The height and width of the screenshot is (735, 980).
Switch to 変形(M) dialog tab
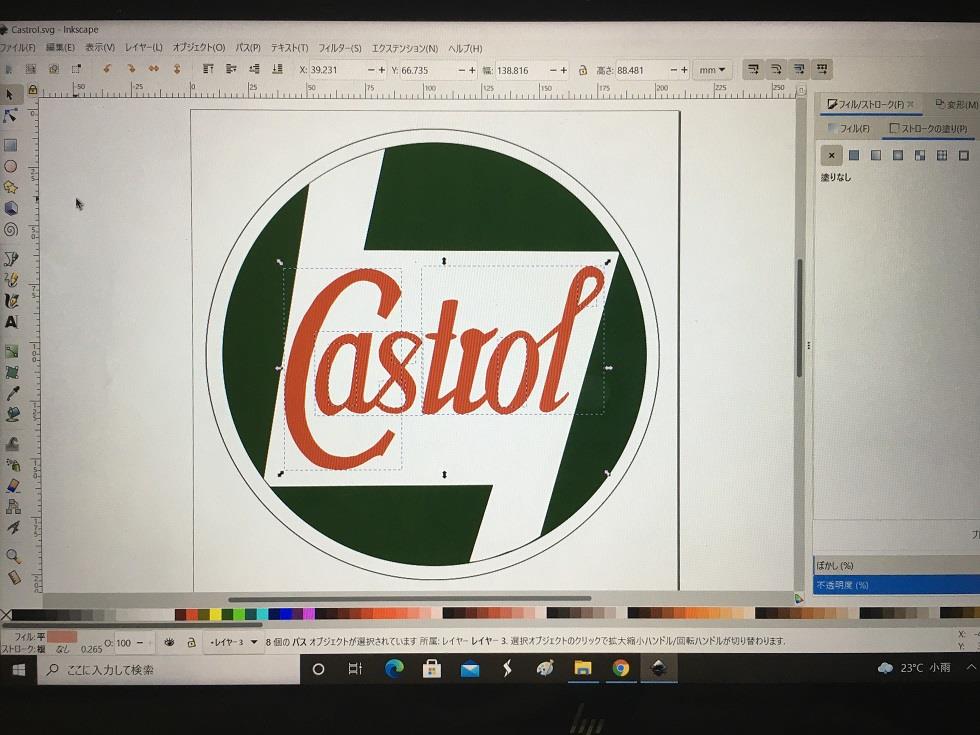click(x=958, y=104)
